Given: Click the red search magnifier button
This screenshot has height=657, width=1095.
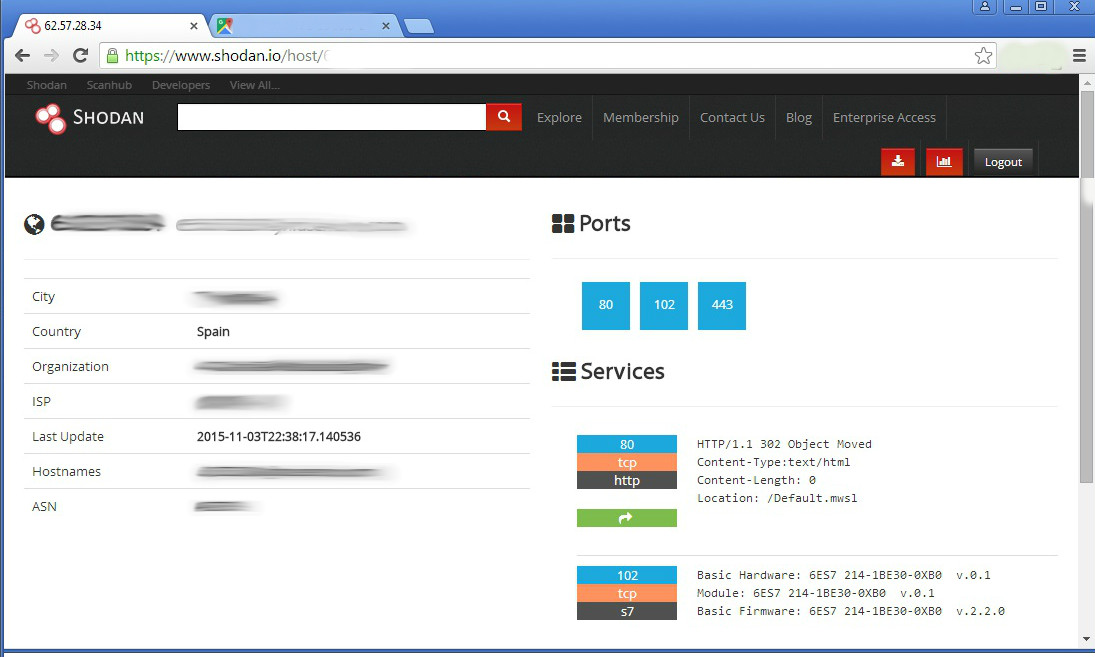Looking at the screenshot, I should pyautogui.click(x=504, y=117).
